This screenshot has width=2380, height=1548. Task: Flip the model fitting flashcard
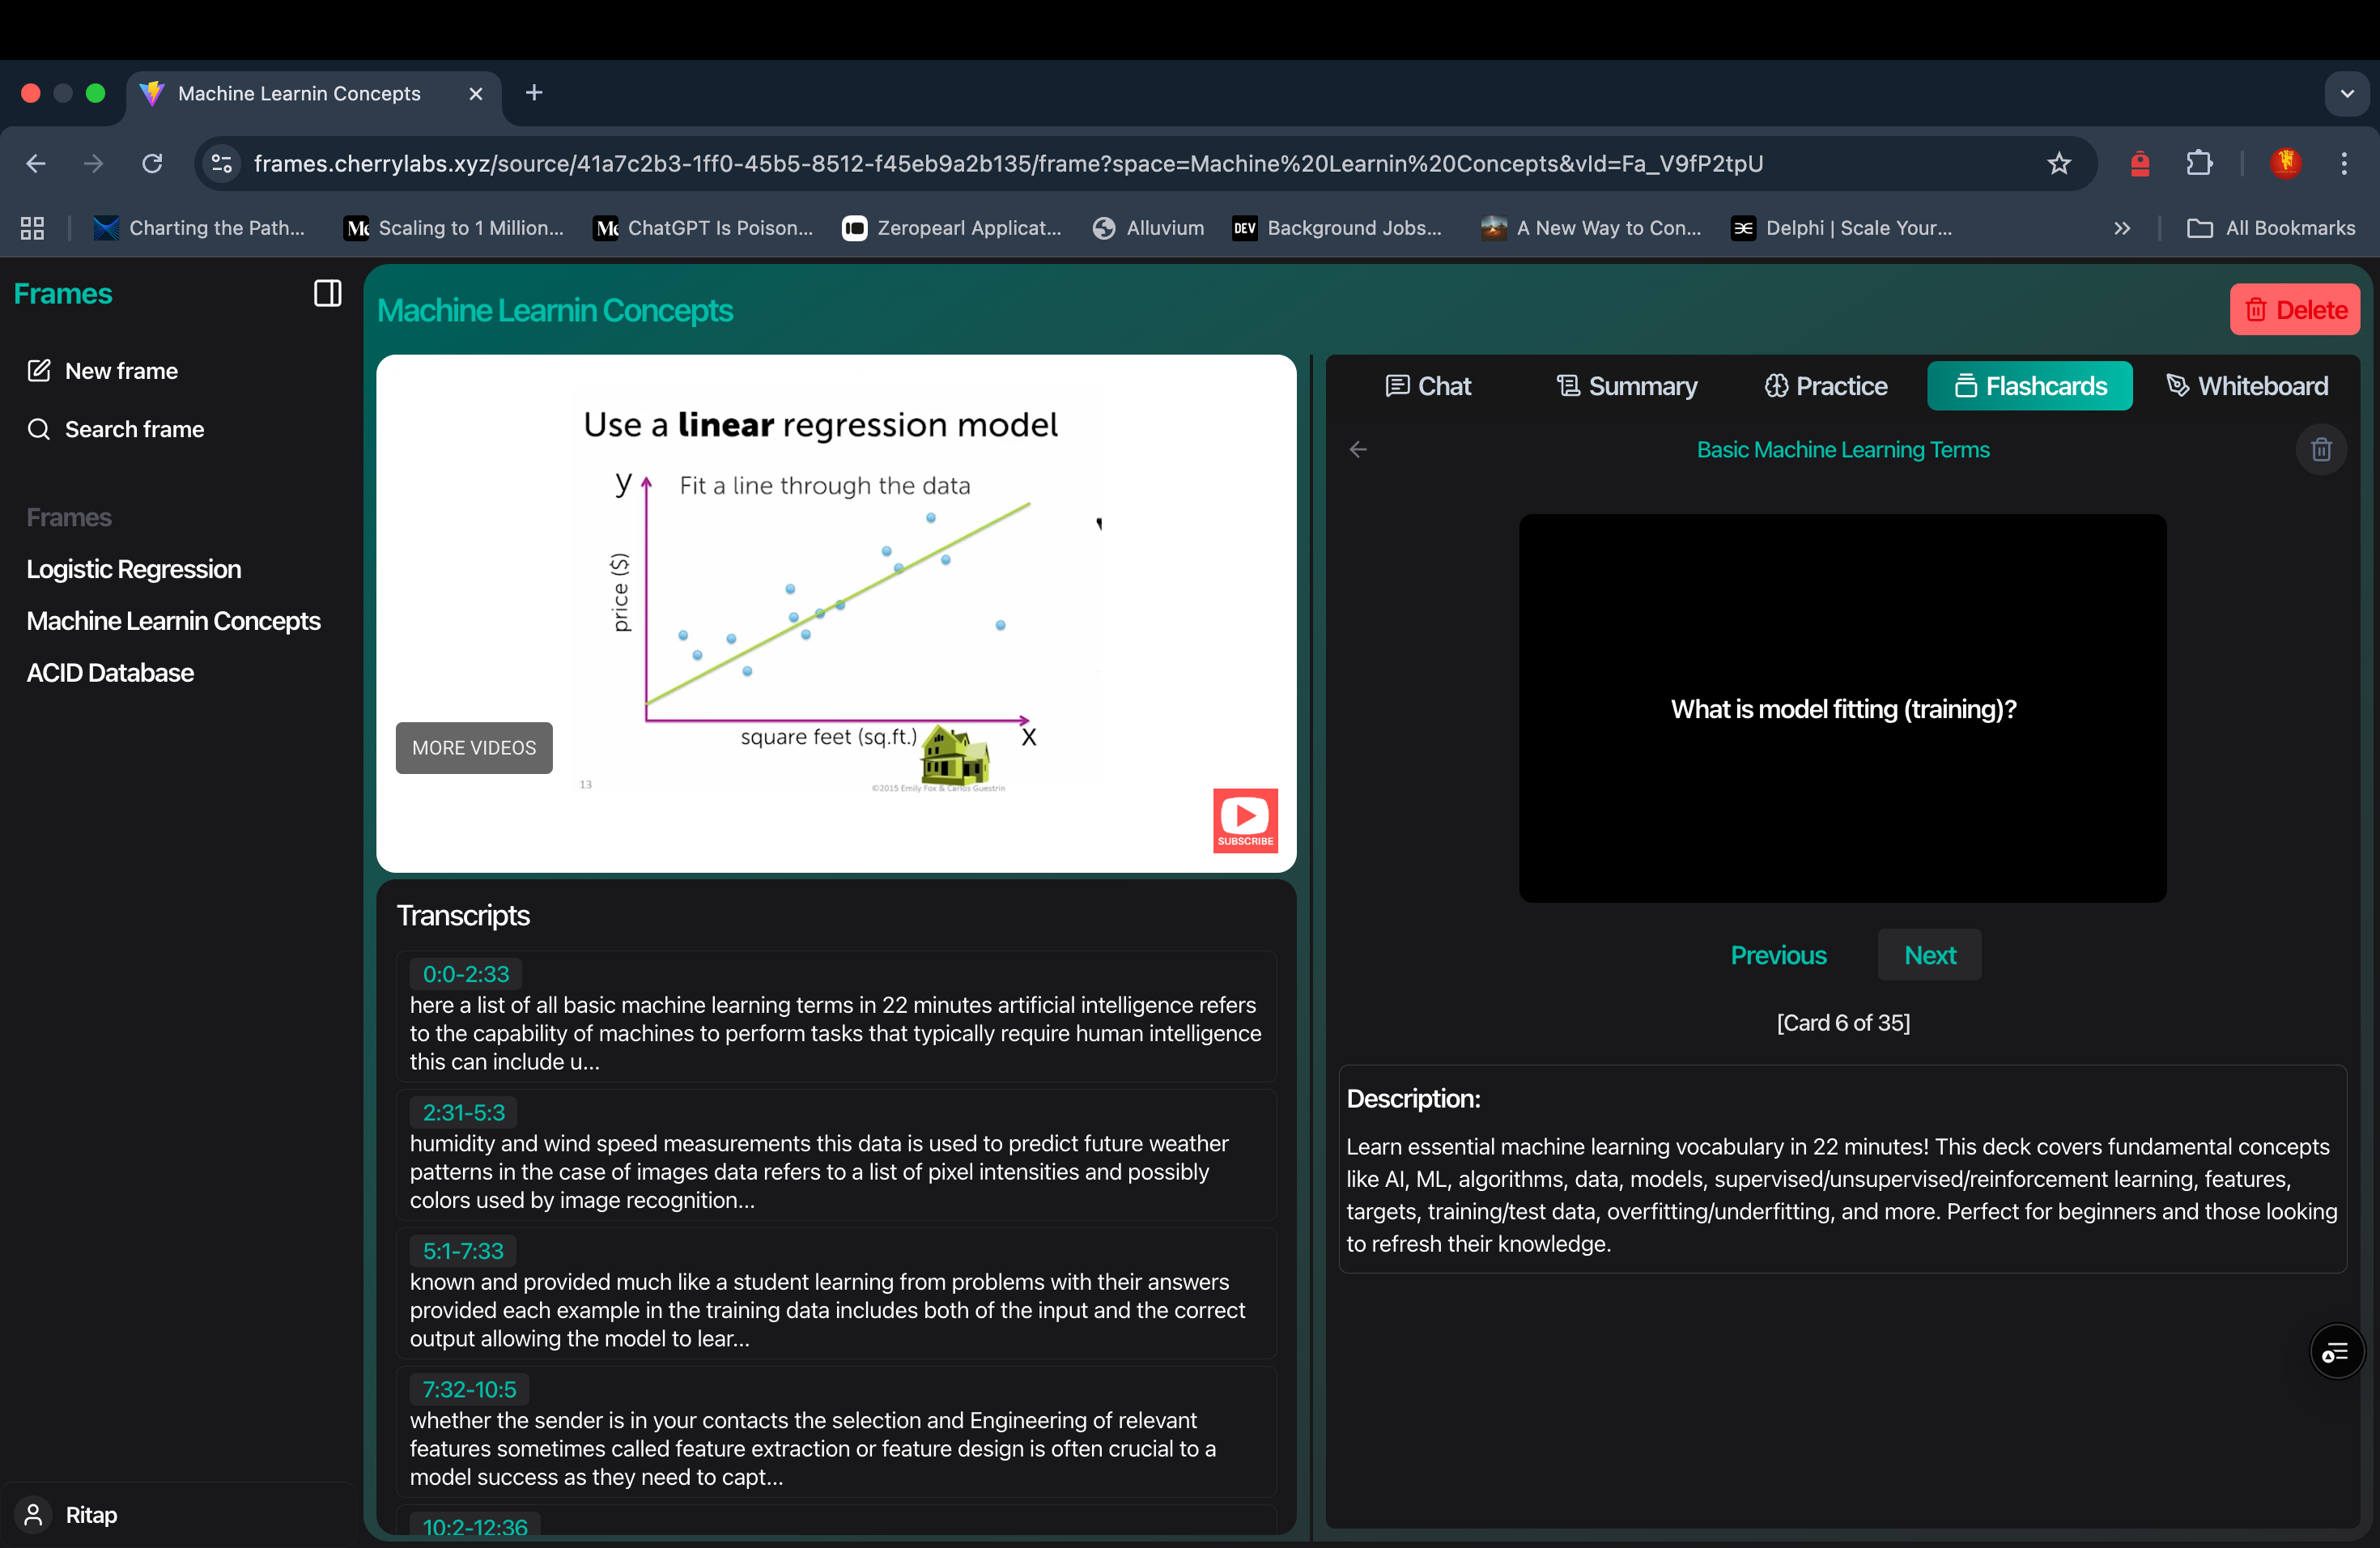tap(1842, 708)
